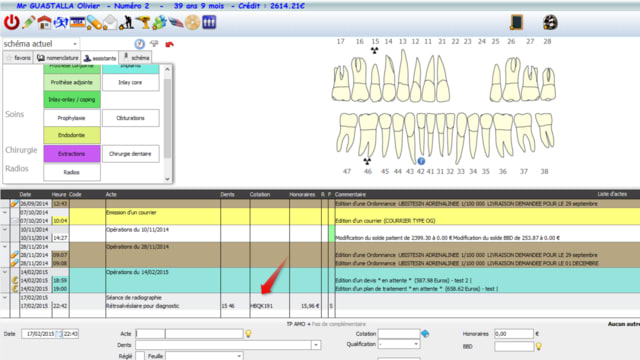The height and width of the screenshot is (360, 640).
Task: Open the home house icon
Action: pyautogui.click(x=44, y=22)
